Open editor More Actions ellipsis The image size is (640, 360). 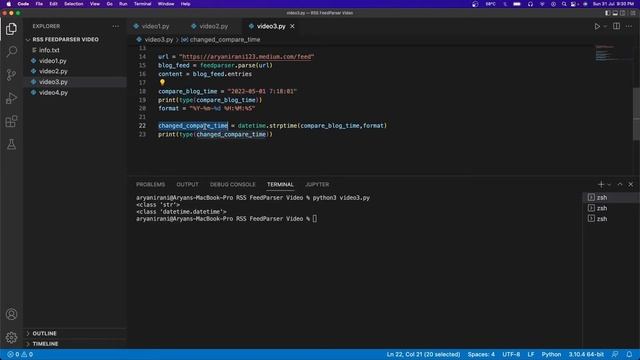[629, 26]
